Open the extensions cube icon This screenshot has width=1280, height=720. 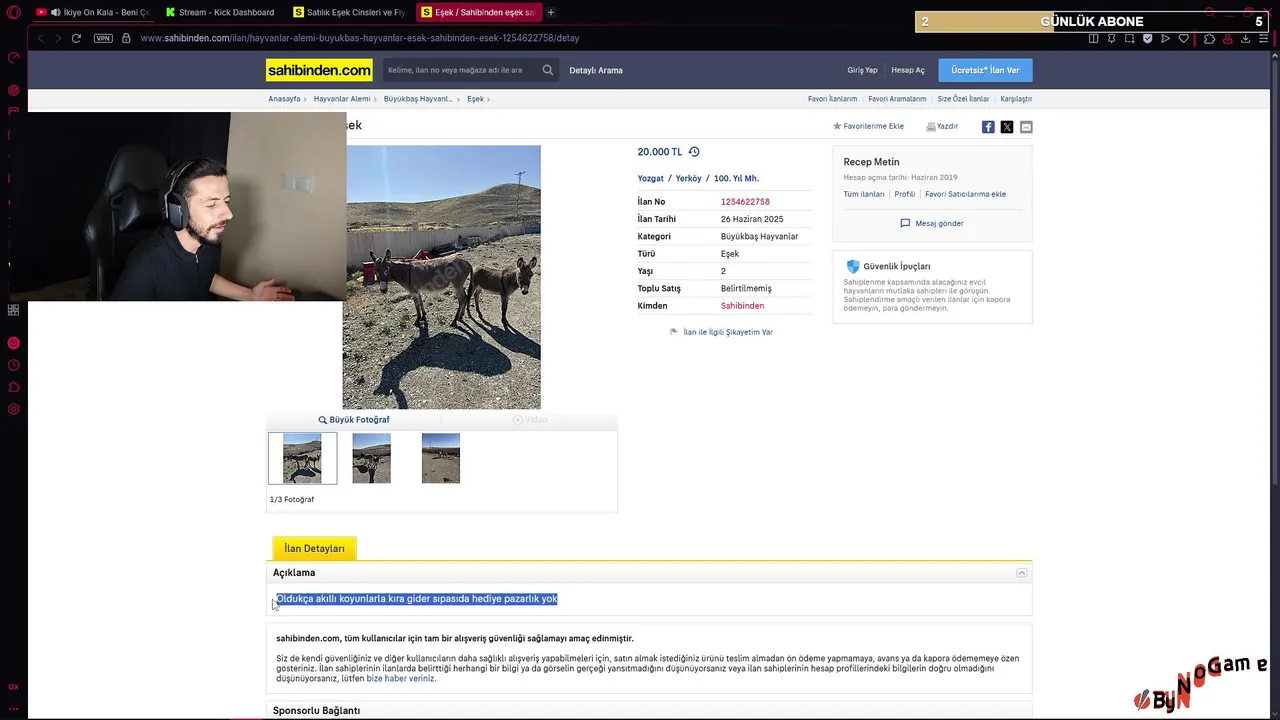pyautogui.click(x=1209, y=38)
